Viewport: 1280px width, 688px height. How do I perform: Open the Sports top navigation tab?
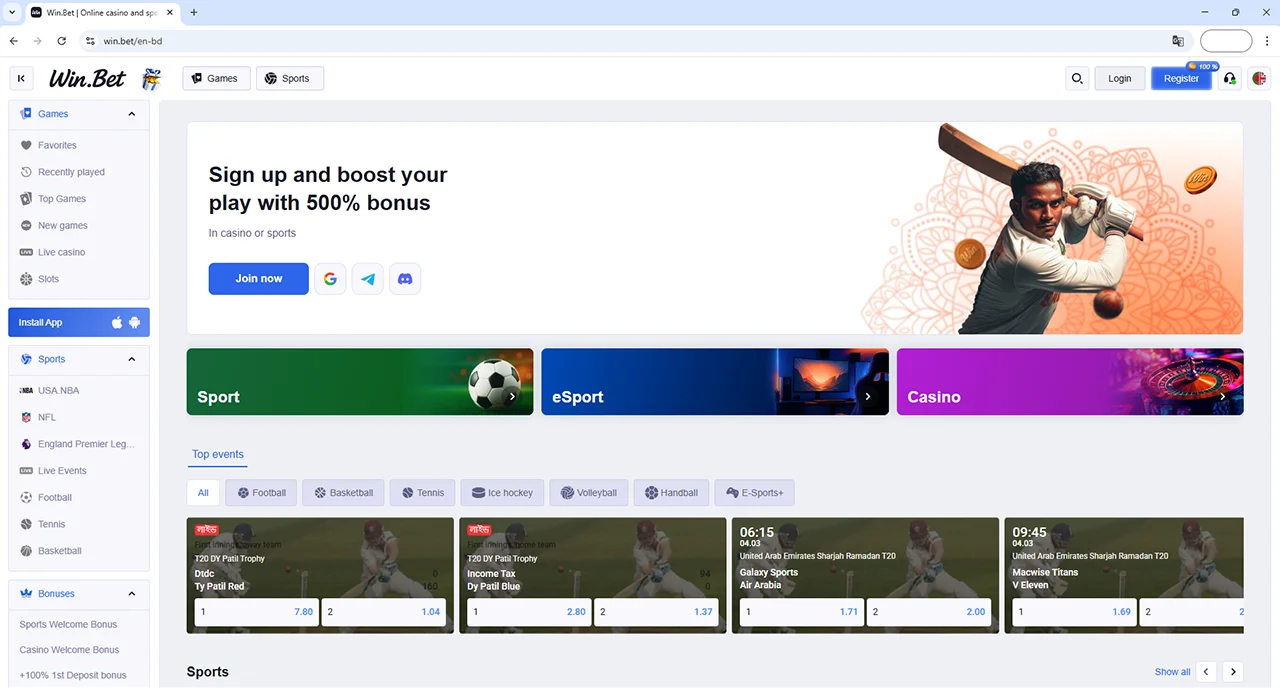pyautogui.click(x=289, y=78)
